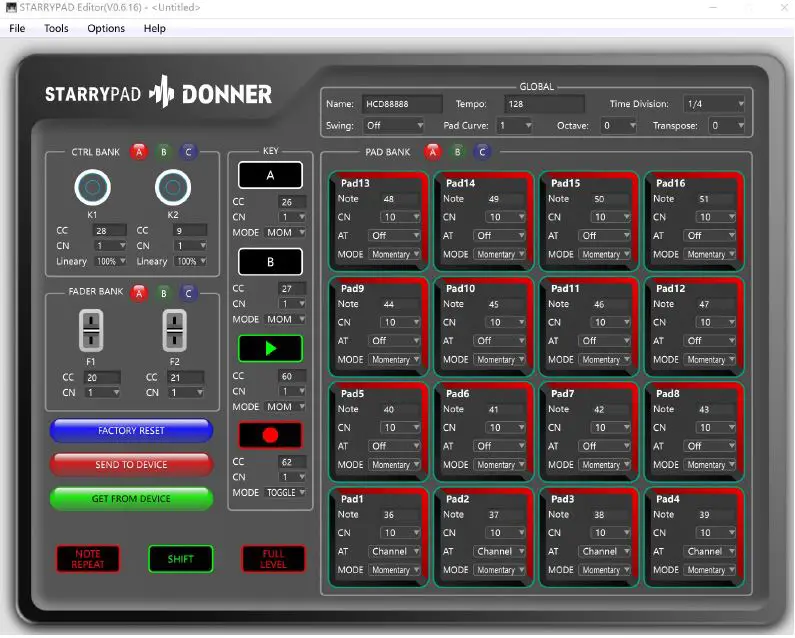Select the F1 fader icon
795x638 pixels.
(91, 331)
